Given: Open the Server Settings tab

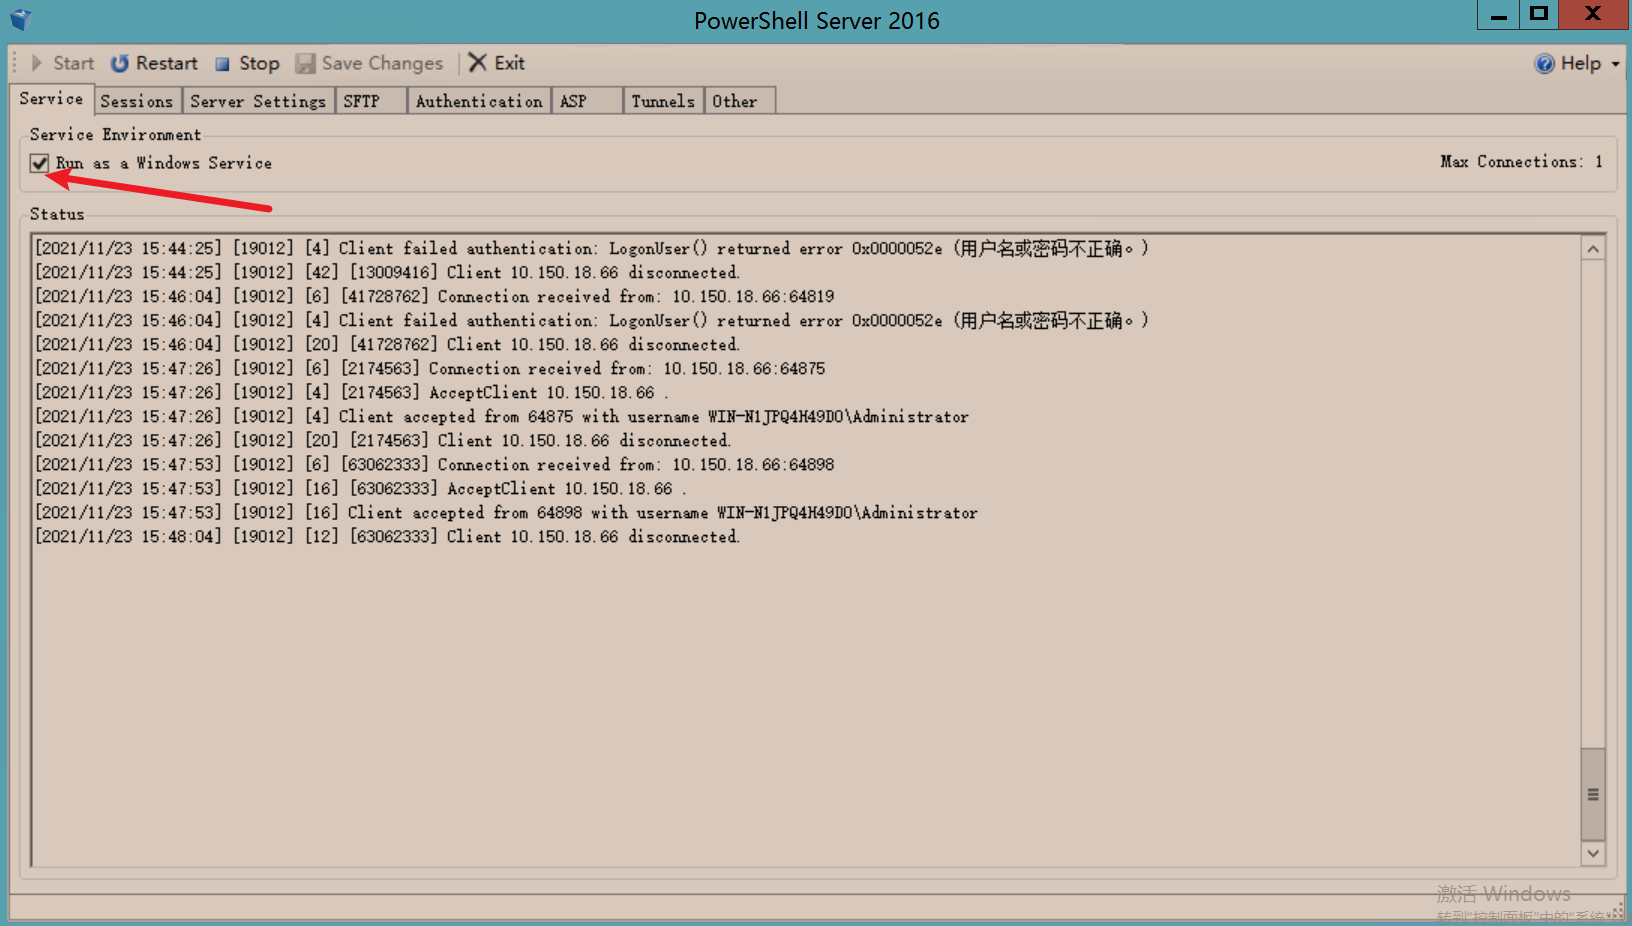Looking at the screenshot, I should click(x=258, y=101).
